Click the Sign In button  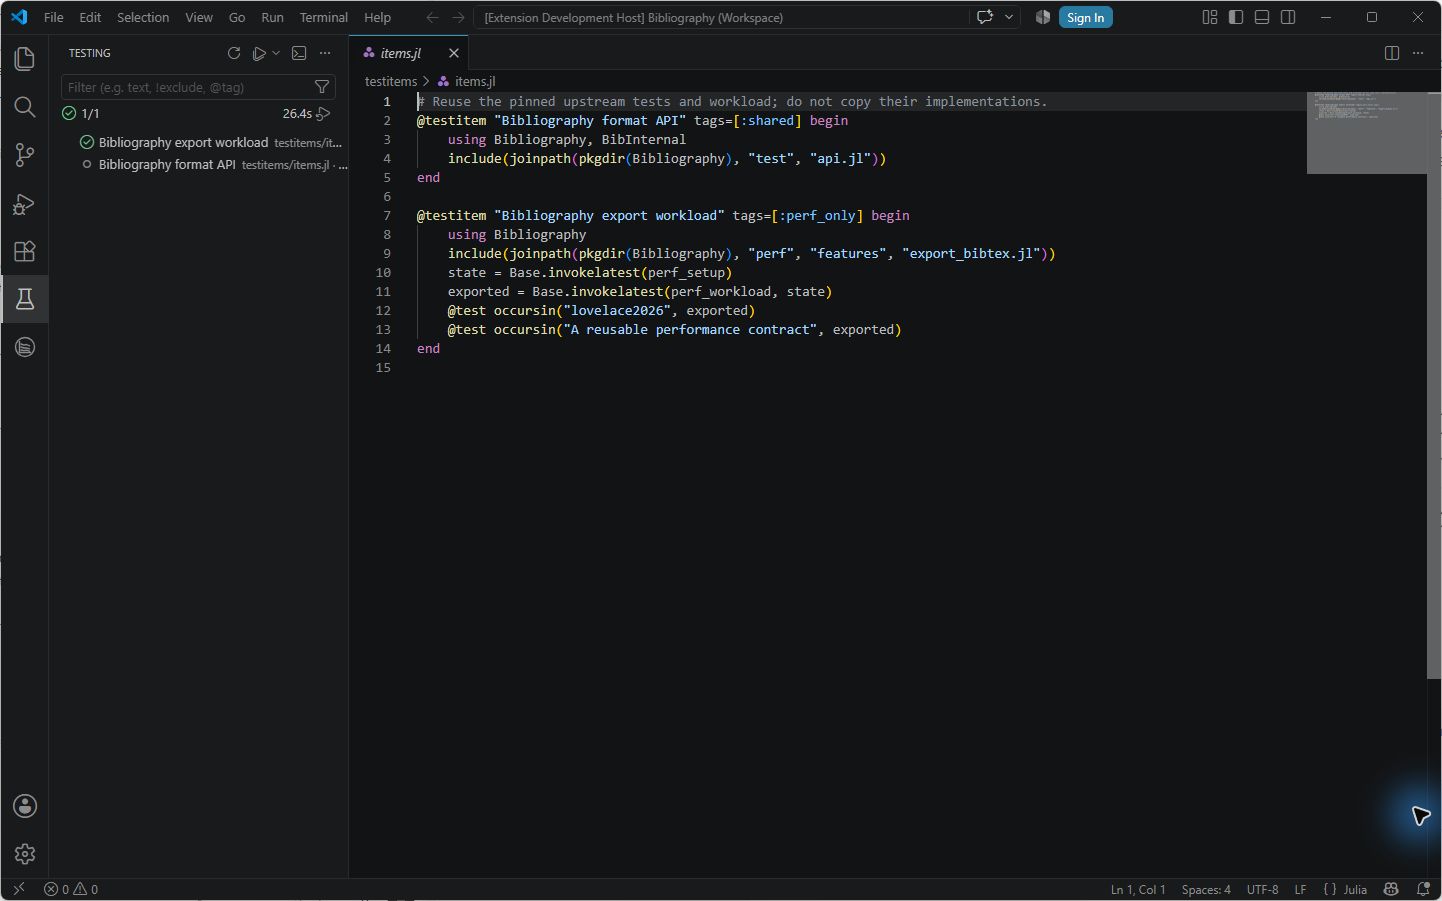click(x=1085, y=17)
